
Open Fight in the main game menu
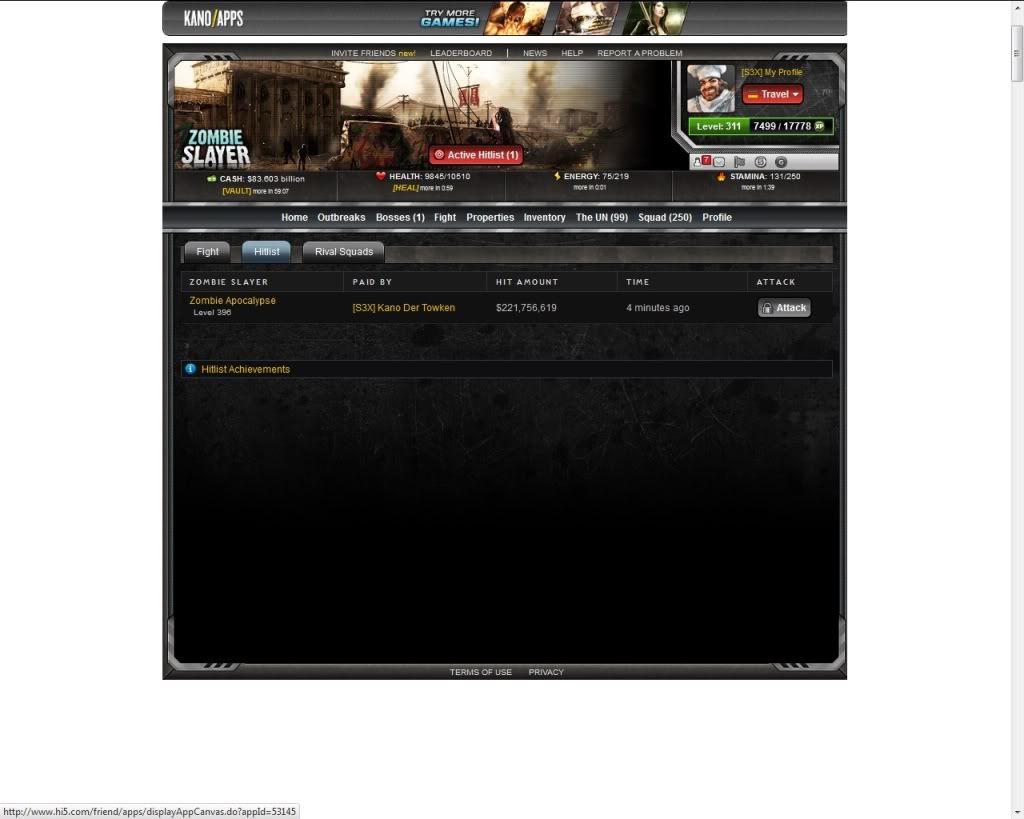pos(445,217)
